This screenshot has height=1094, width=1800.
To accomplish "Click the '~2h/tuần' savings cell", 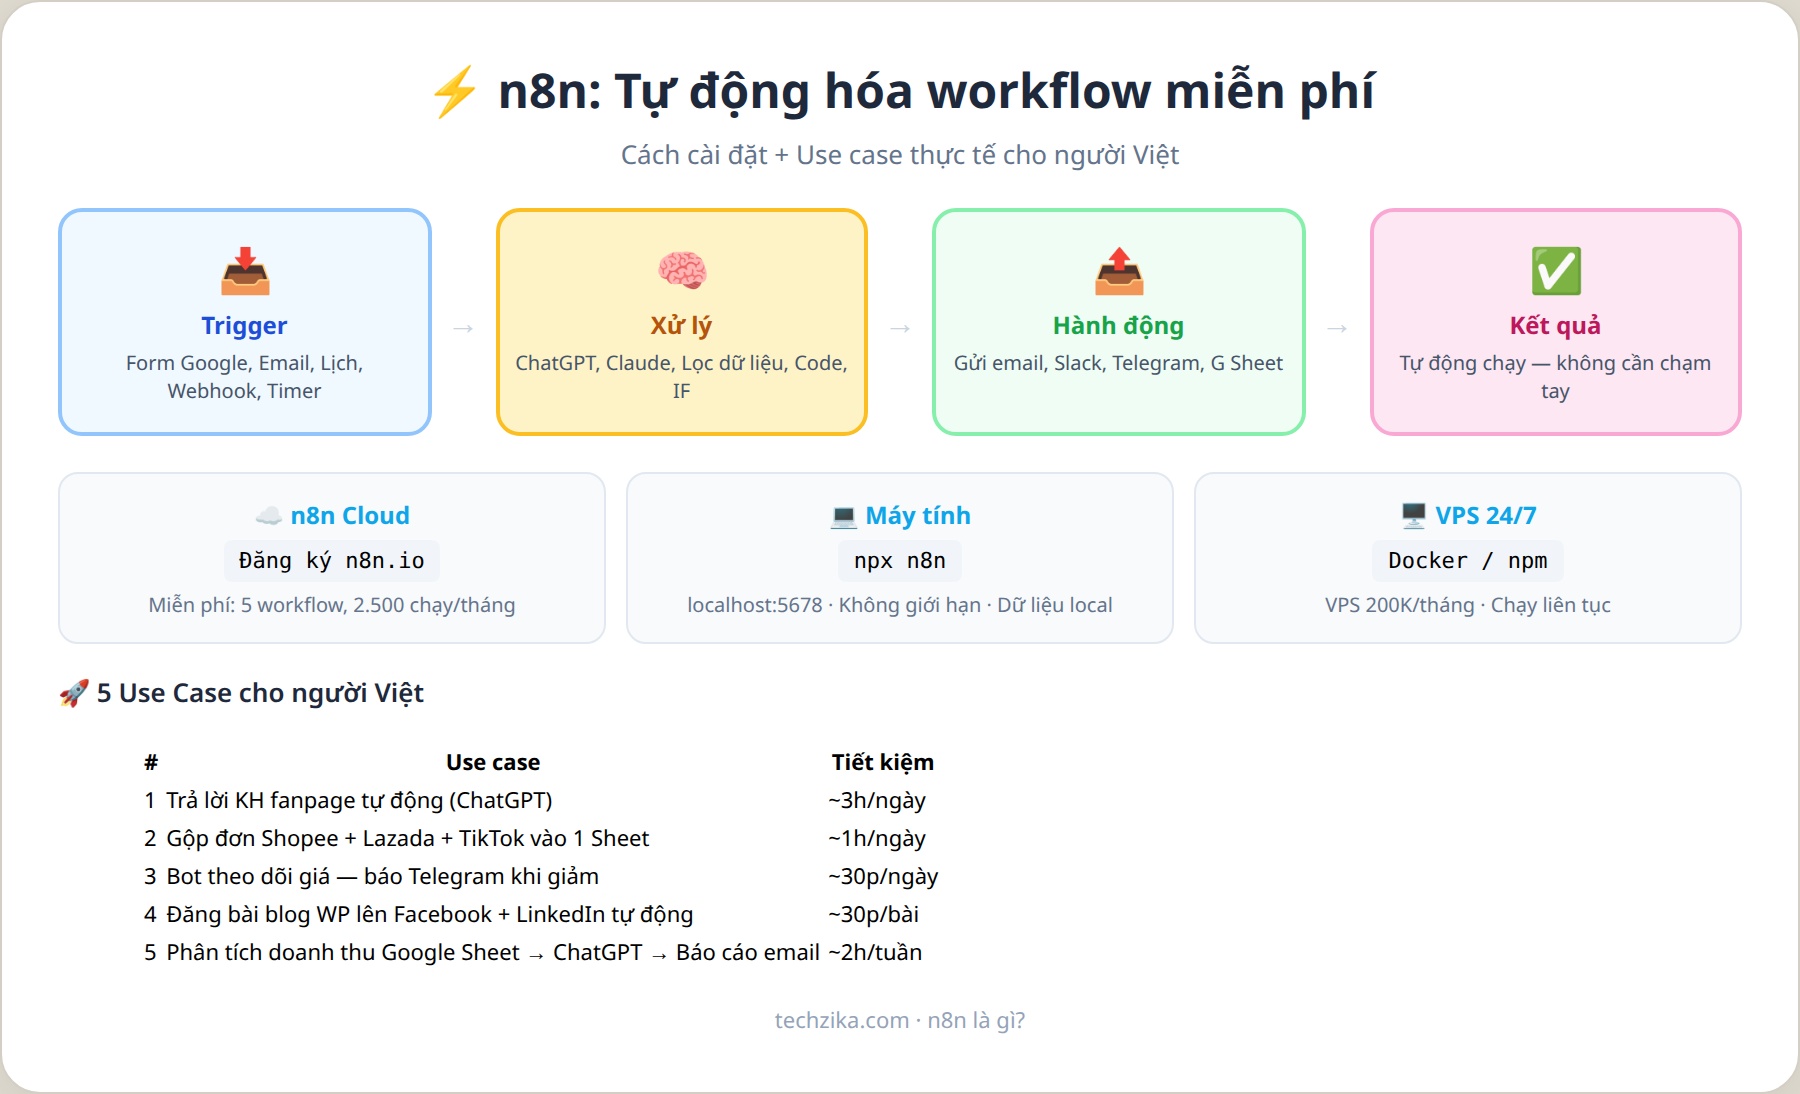I will pyautogui.click(x=875, y=952).
